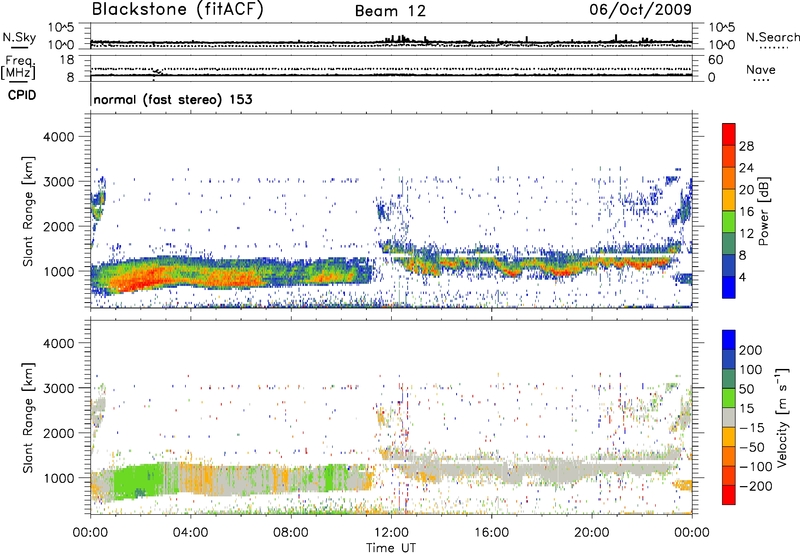The width and height of the screenshot is (800, 554).
Task: Select the '200' Velocity colorbar tick label
Action: (751, 350)
